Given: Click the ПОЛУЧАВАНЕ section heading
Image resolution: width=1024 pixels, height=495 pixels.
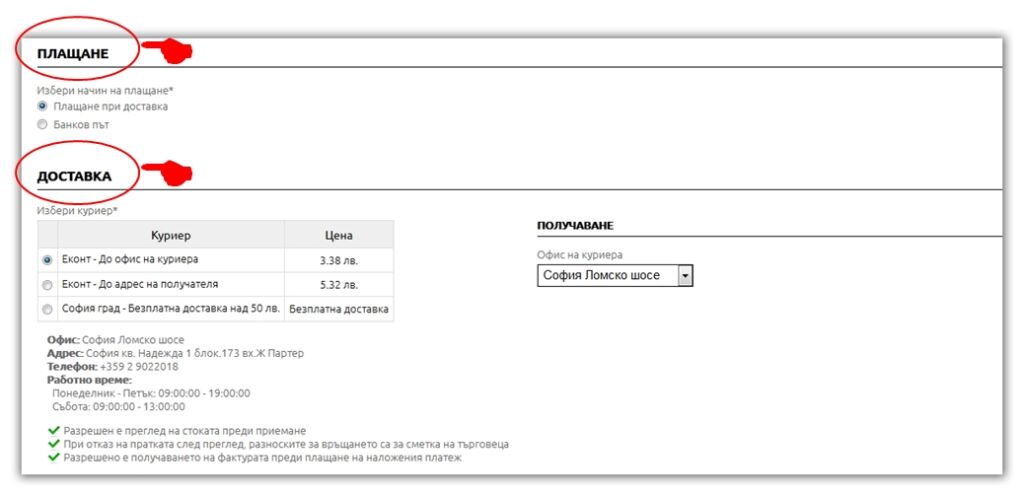Looking at the screenshot, I should click(575, 227).
